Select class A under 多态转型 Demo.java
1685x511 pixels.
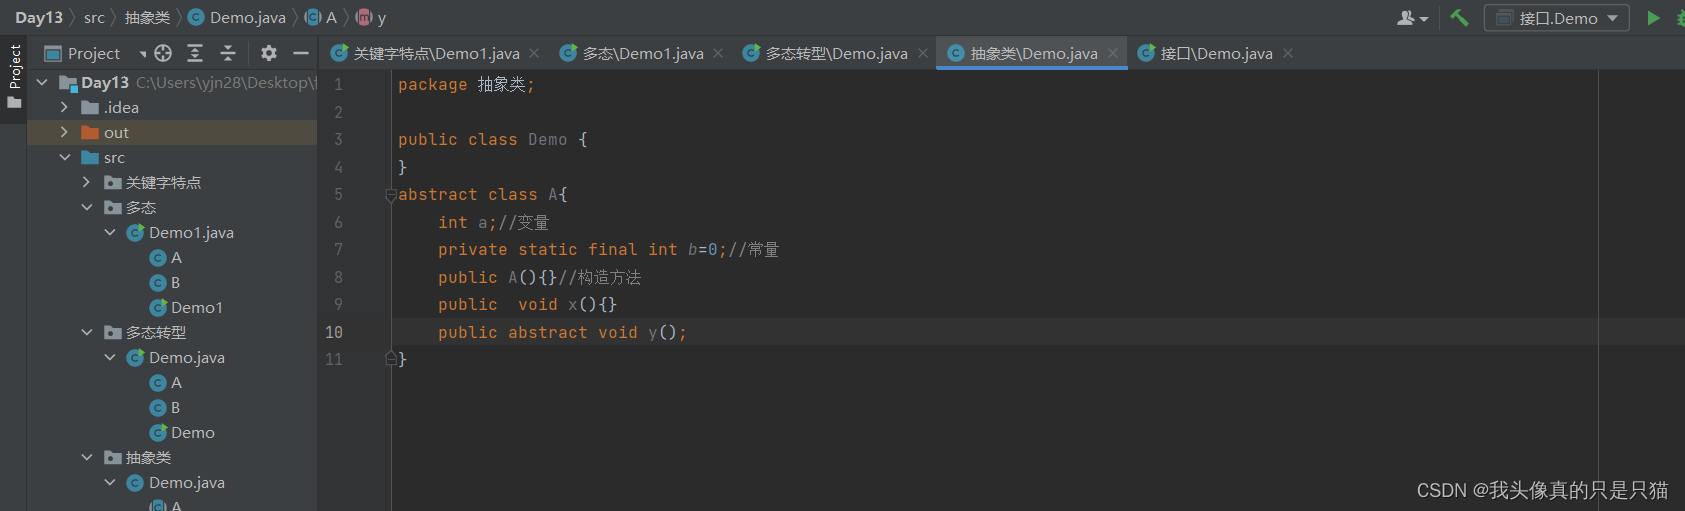click(166, 382)
